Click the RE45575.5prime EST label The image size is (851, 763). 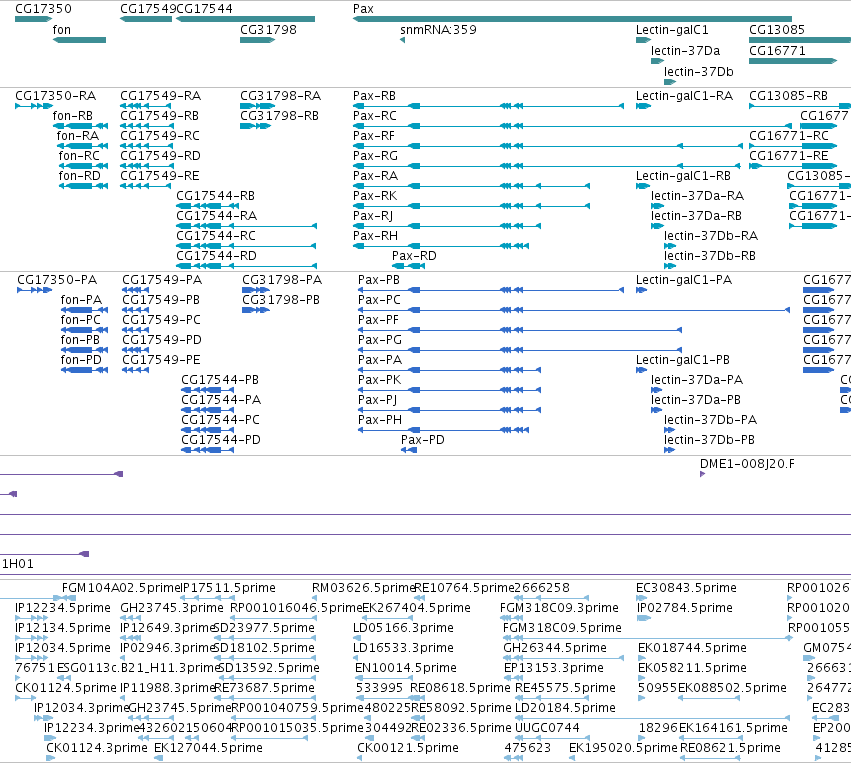pyautogui.click(x=565, y=688)
